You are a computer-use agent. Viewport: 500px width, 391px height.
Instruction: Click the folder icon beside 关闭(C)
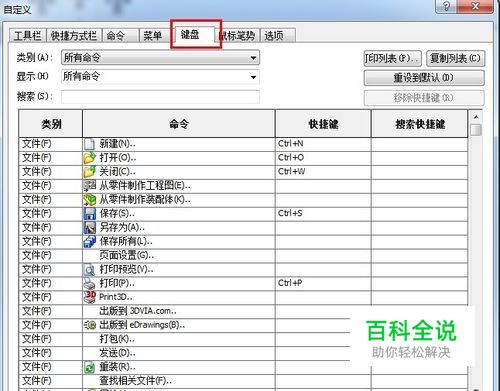pyautogui.click(x=89, y=172)
